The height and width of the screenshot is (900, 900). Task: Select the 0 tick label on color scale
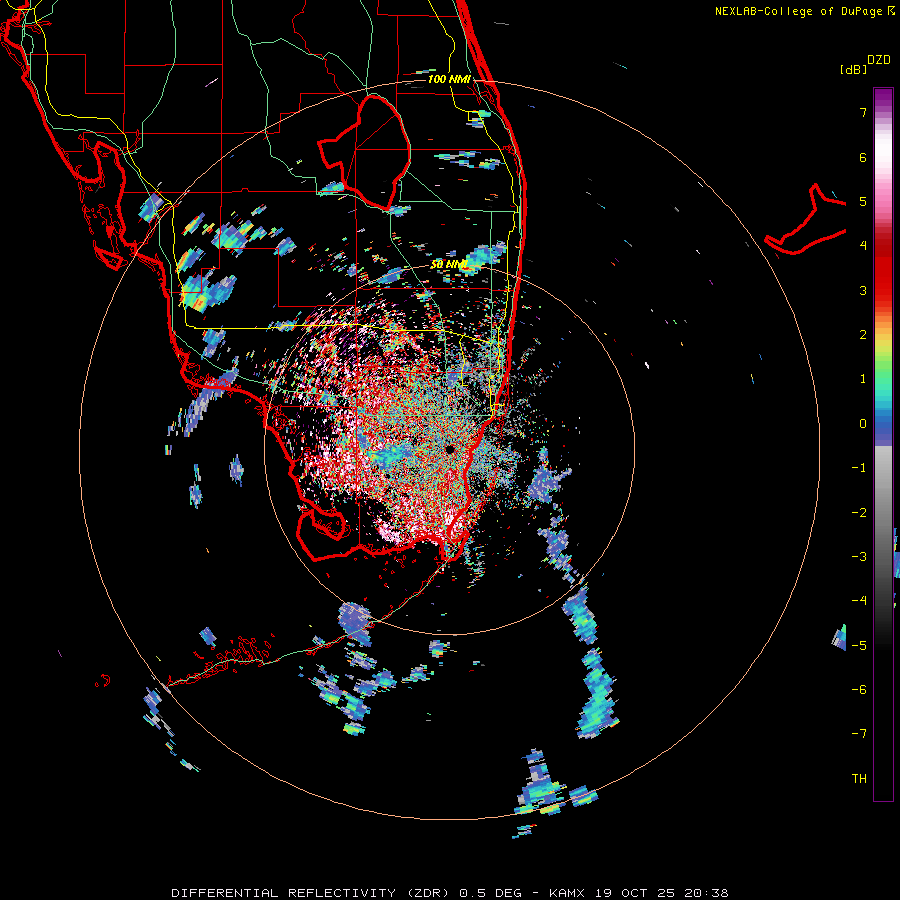863,424
